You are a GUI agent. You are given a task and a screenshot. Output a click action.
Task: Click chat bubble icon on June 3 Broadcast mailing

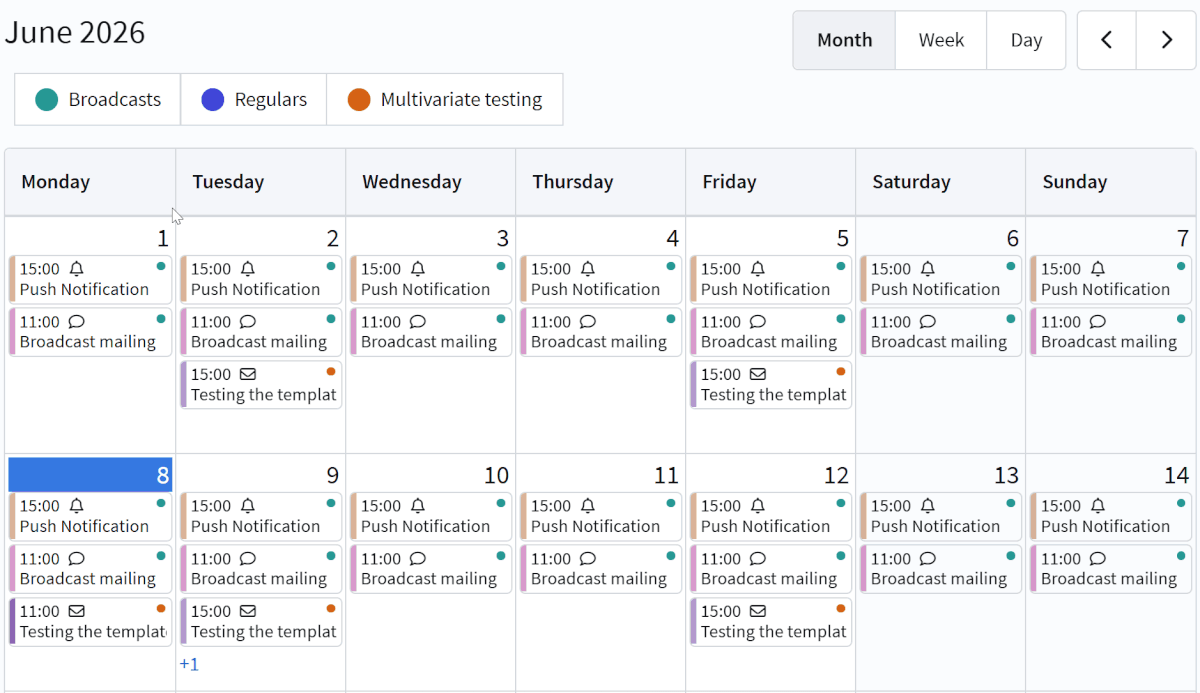[418, 322]
